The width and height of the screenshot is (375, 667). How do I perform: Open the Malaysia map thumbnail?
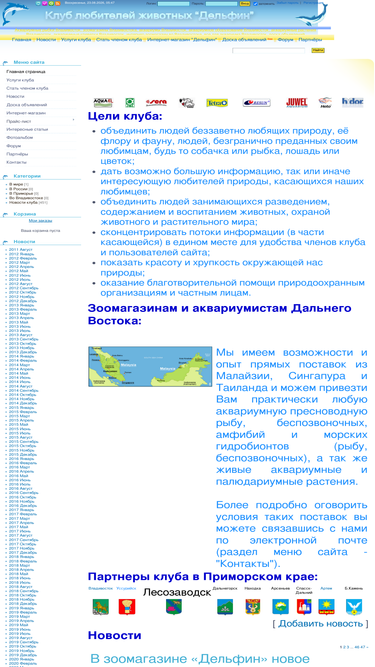(150, 366)
